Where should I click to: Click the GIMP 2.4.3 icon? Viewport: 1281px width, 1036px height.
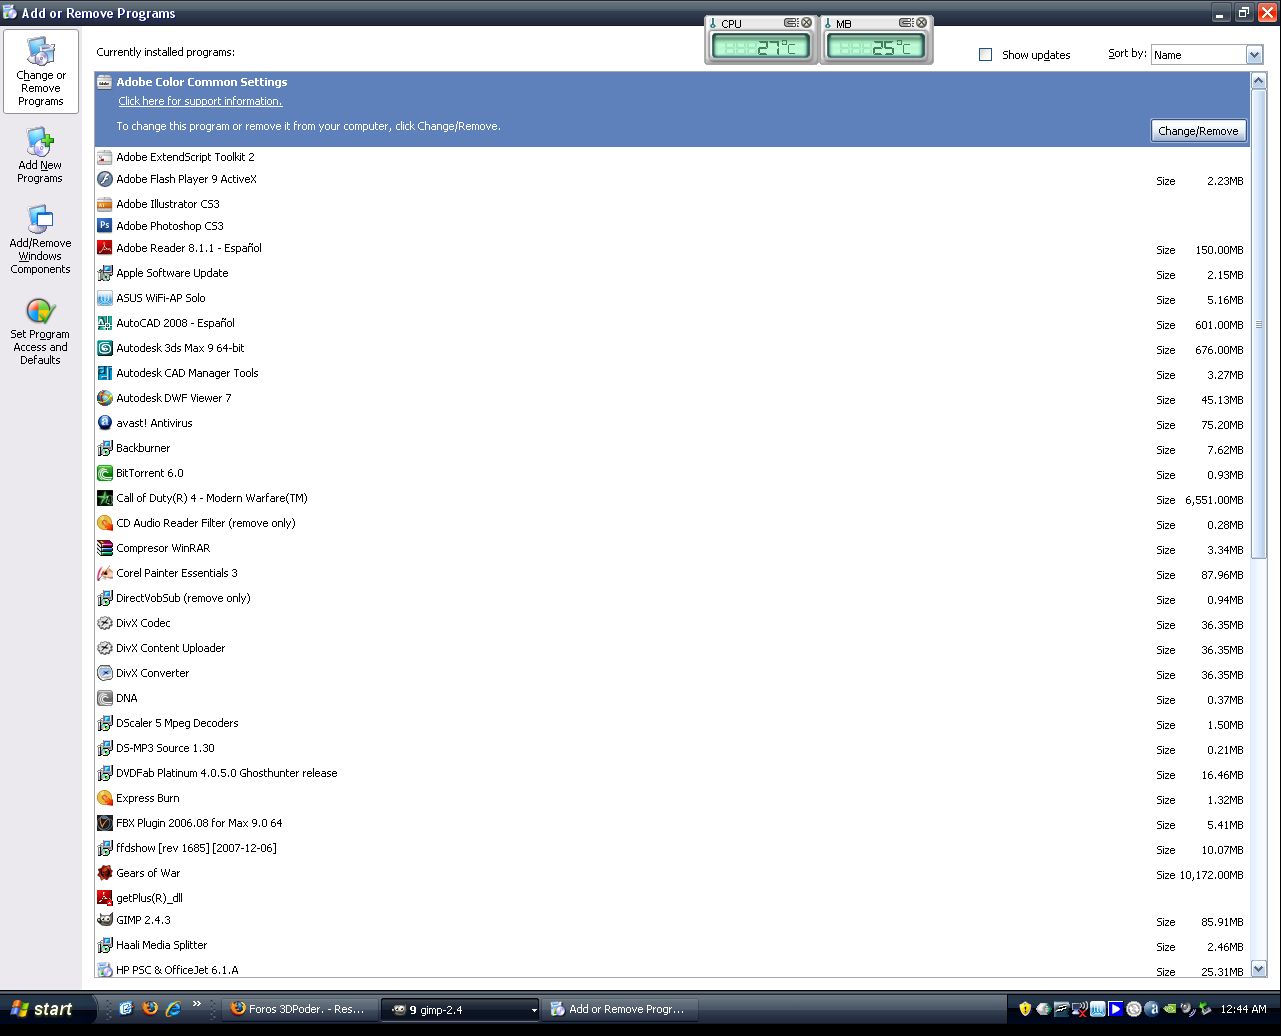[105, 920]
